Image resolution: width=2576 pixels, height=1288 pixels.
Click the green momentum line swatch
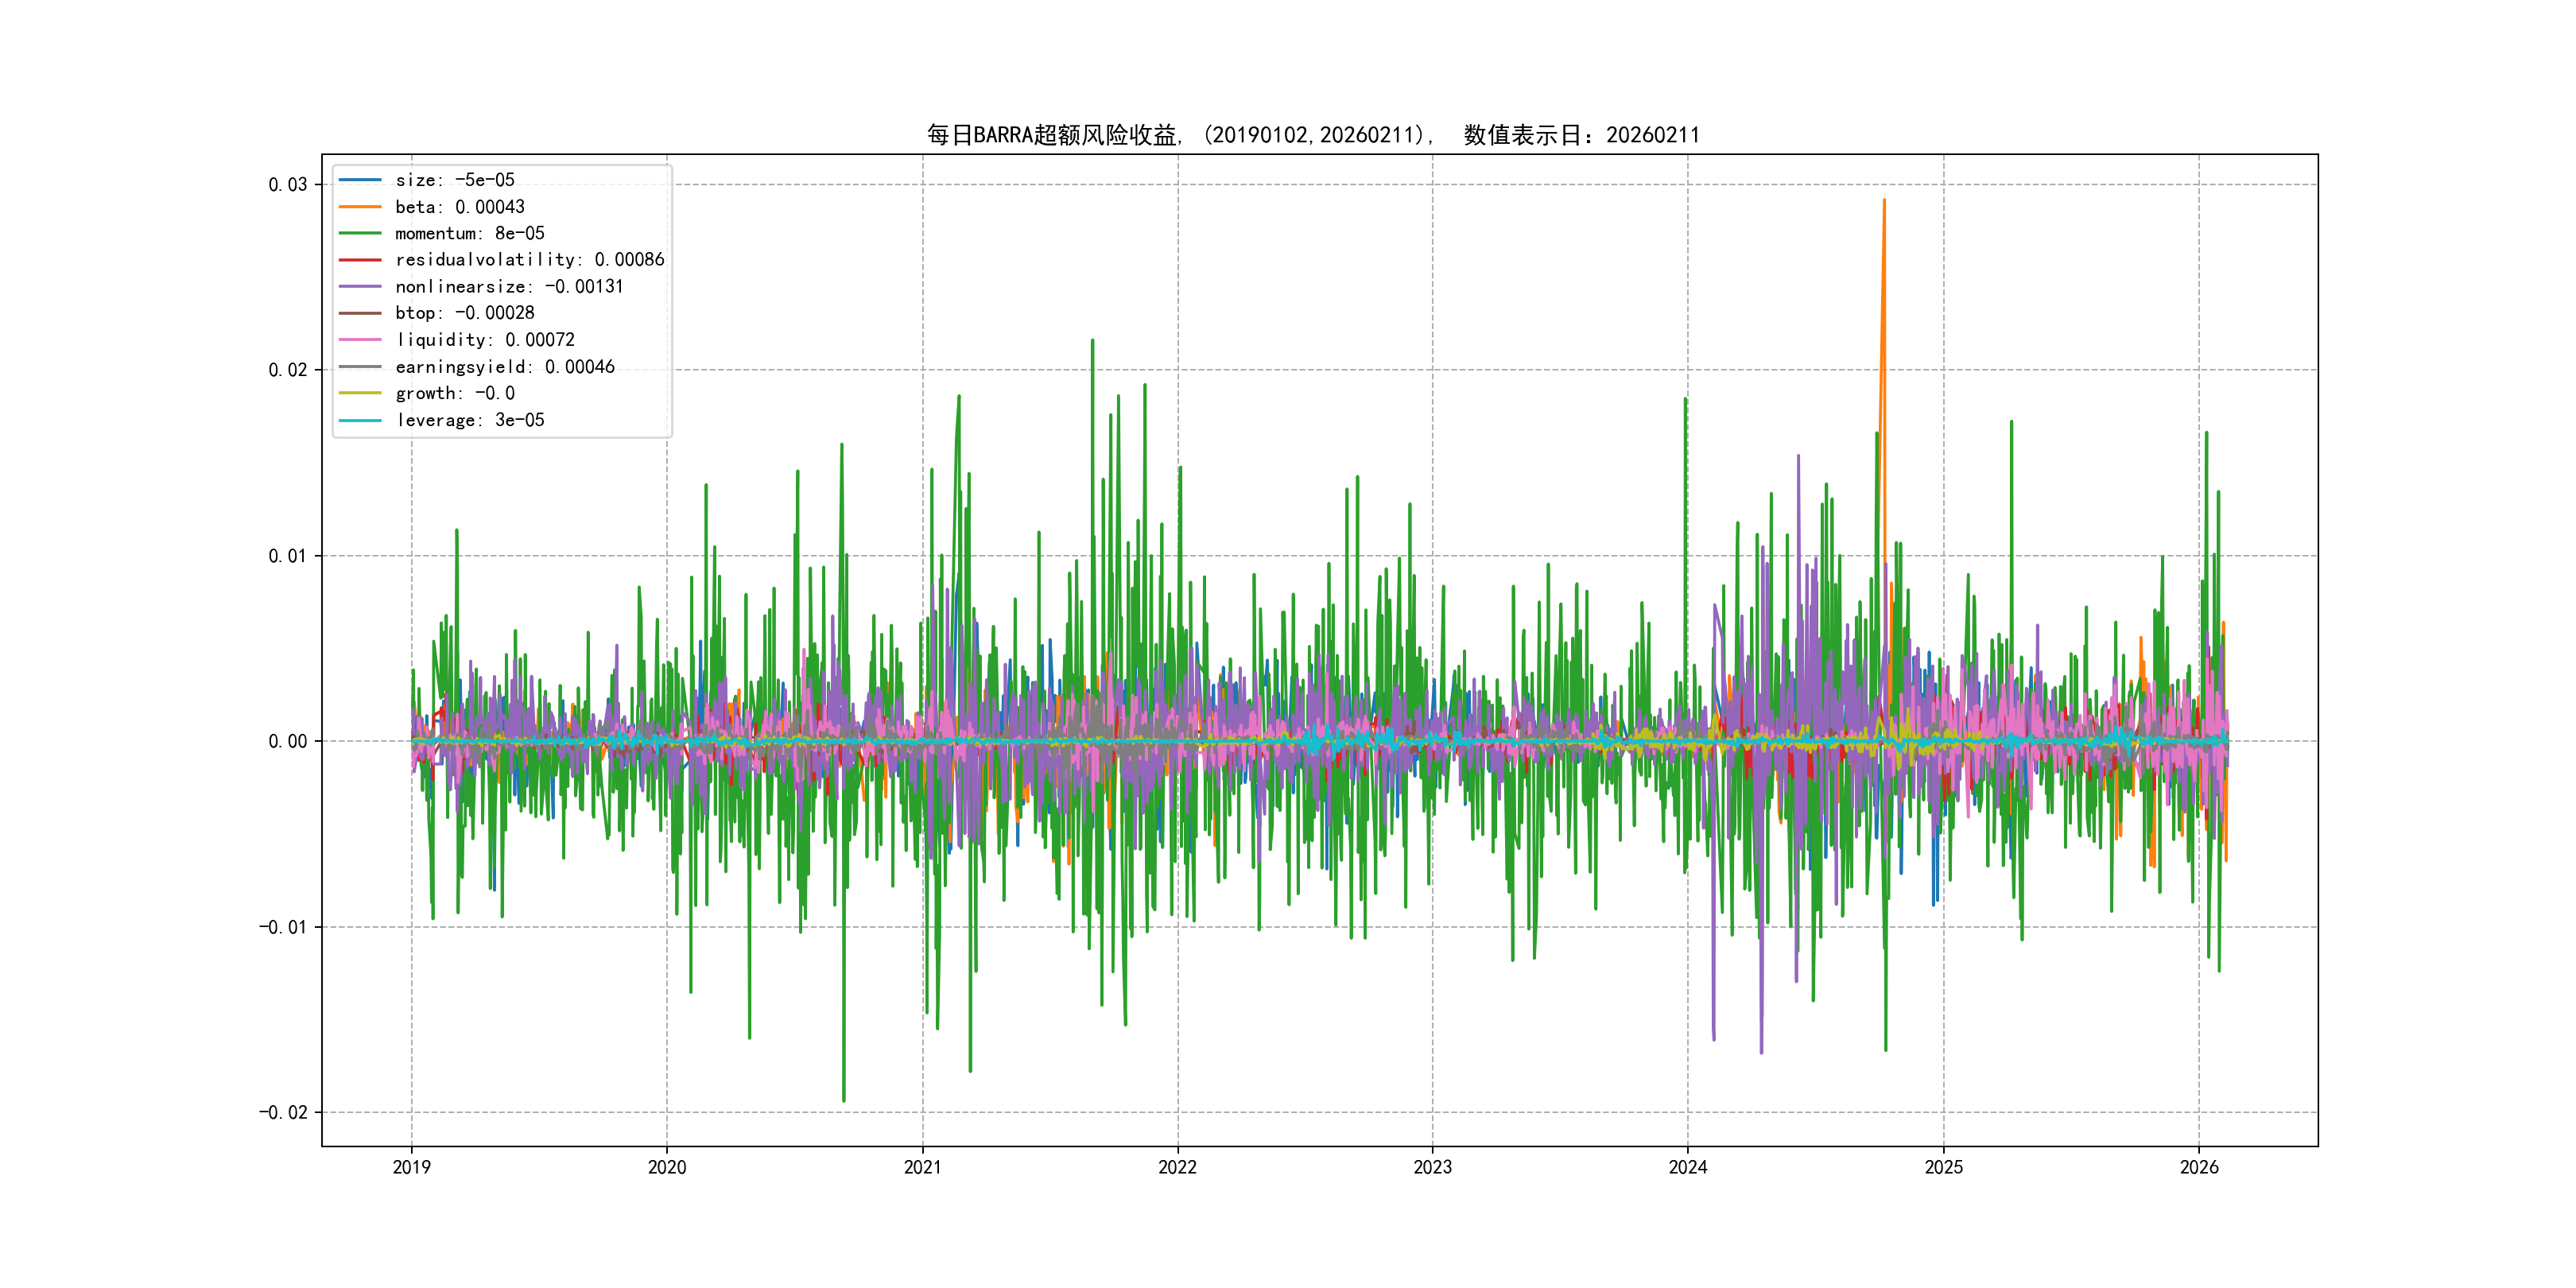360,233
